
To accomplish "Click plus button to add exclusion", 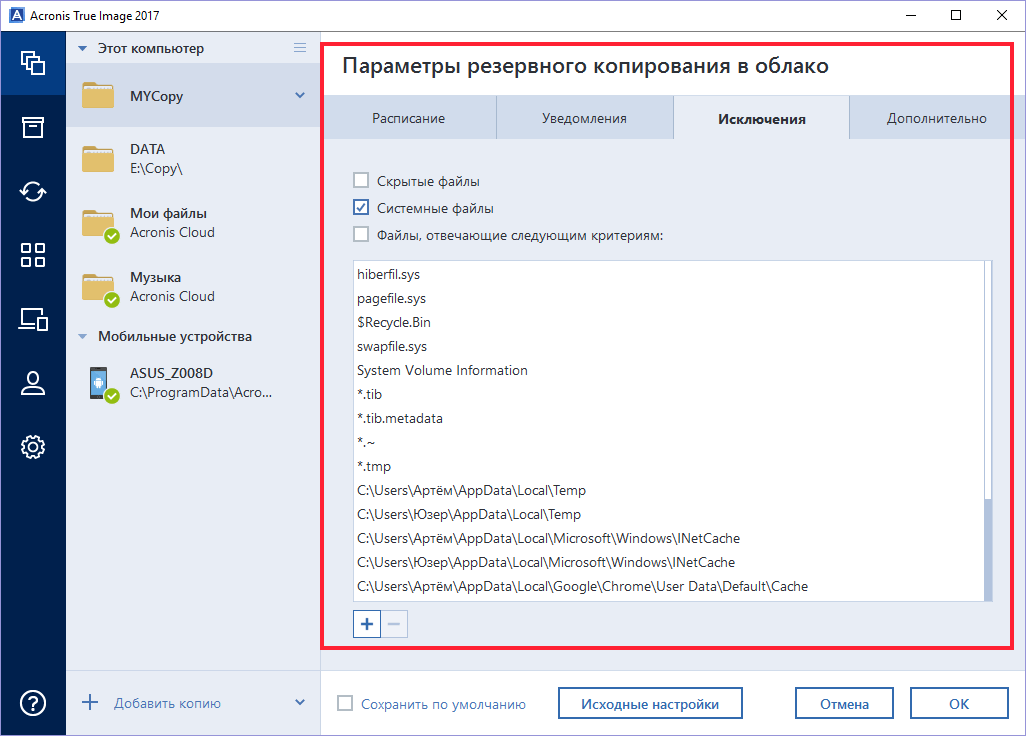I will 367,624.
